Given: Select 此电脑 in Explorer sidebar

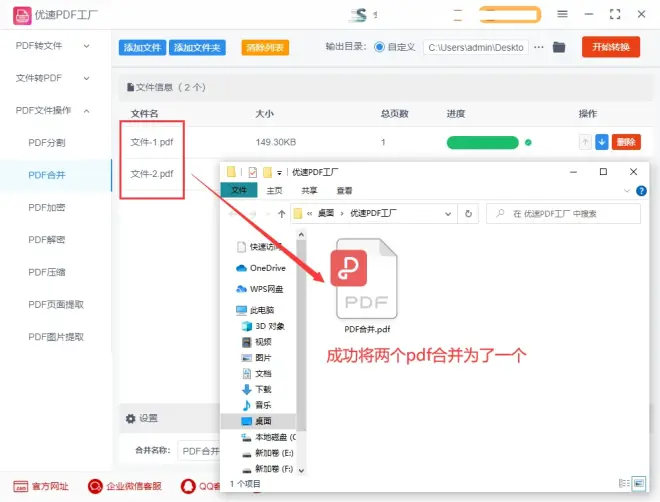Looking at the screenshot, I should tap(255, 310).
